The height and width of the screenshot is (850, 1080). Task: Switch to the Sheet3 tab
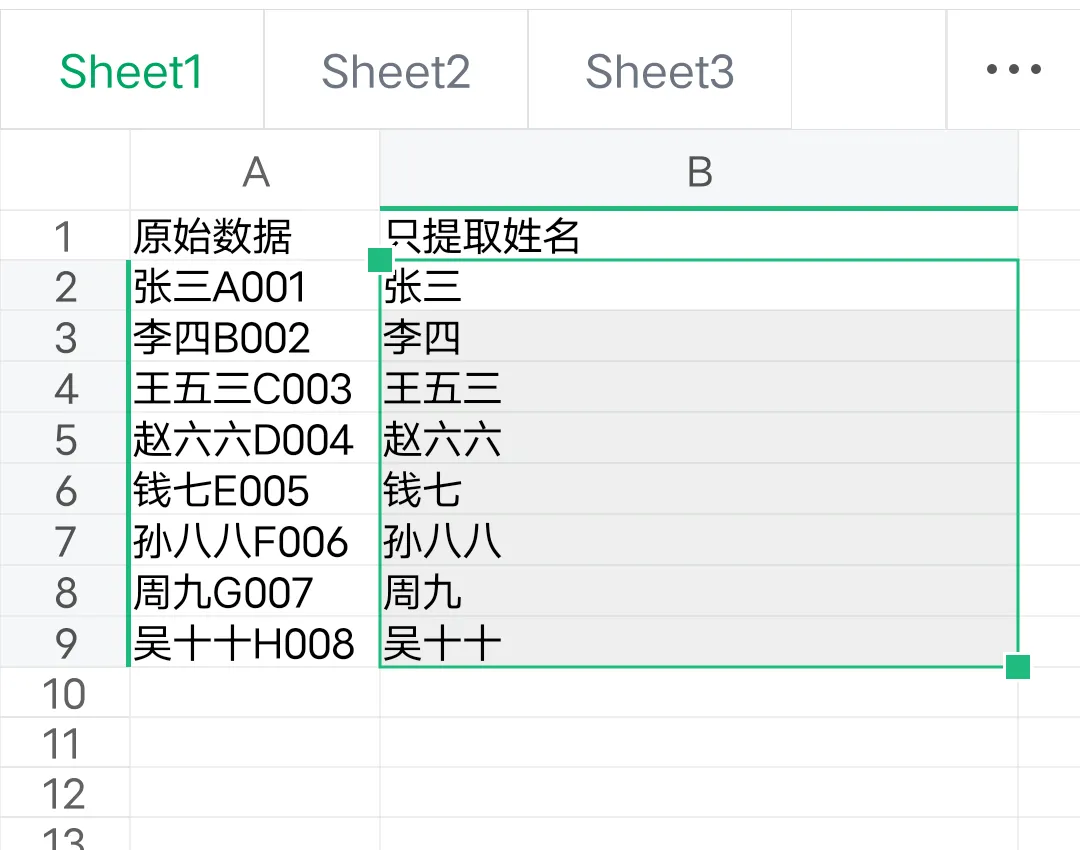click(660, 72)
